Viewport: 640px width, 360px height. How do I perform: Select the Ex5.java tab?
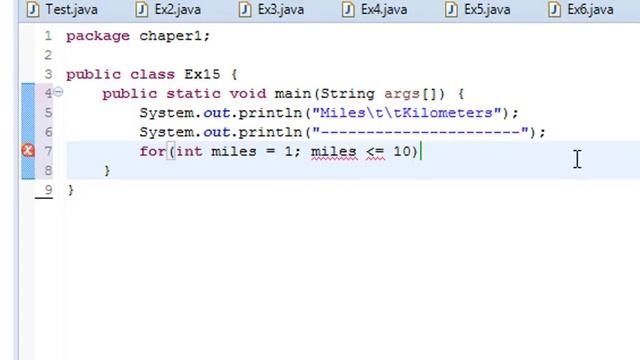tap(478, 9)
